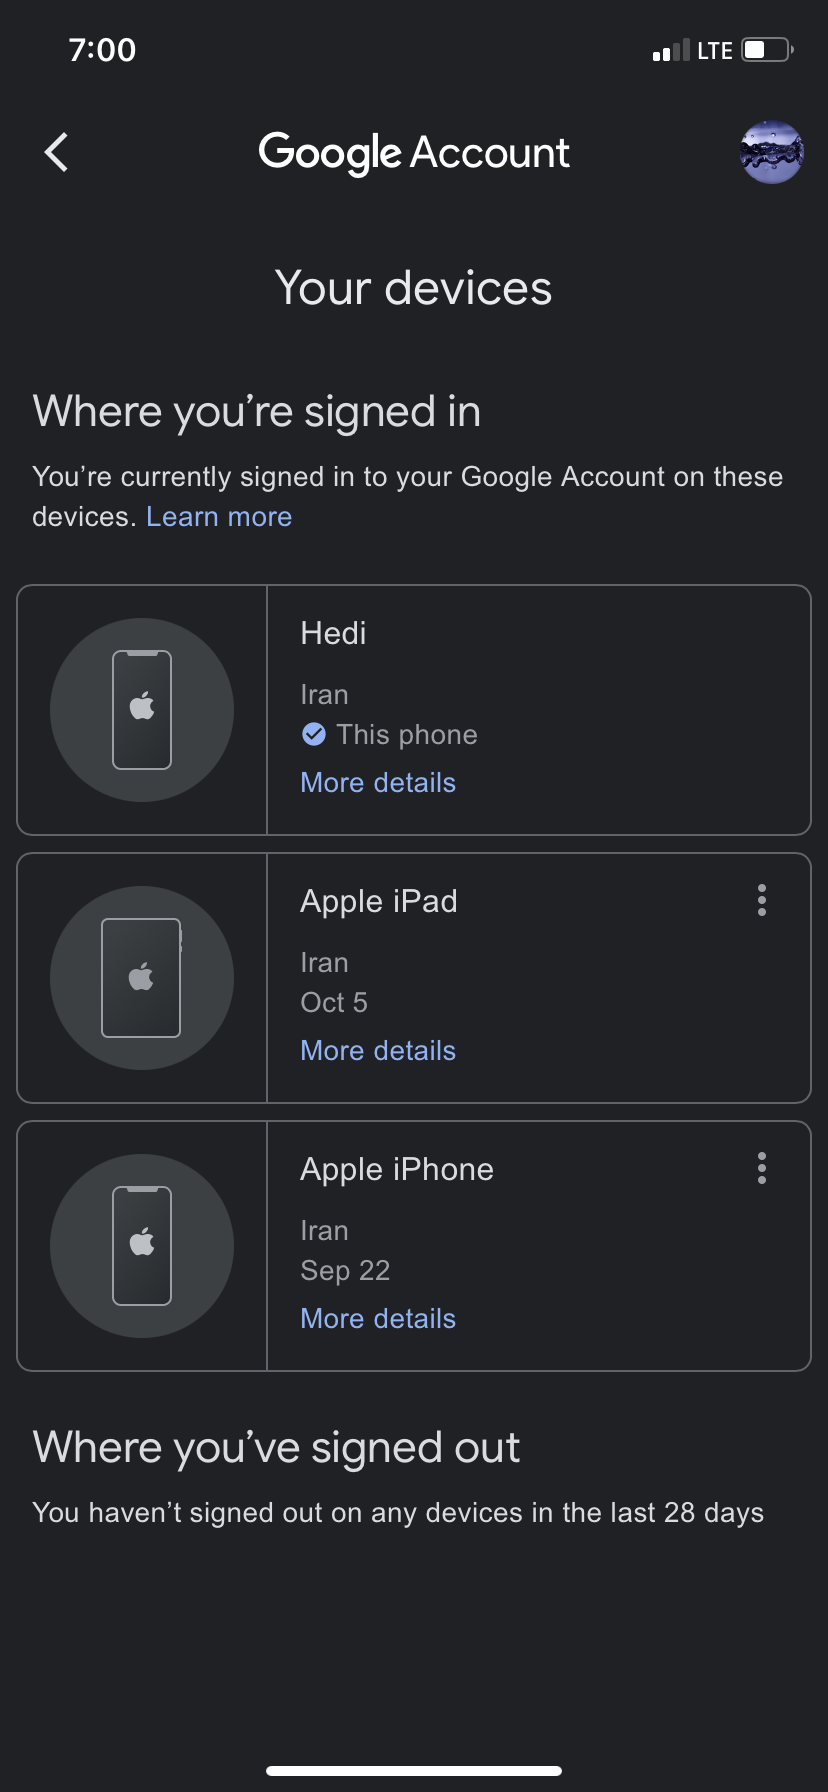The width and height of the screenshot is (828, 1792).
Task: Tap the Apple iPad device icon
Action: pos(142,978)
